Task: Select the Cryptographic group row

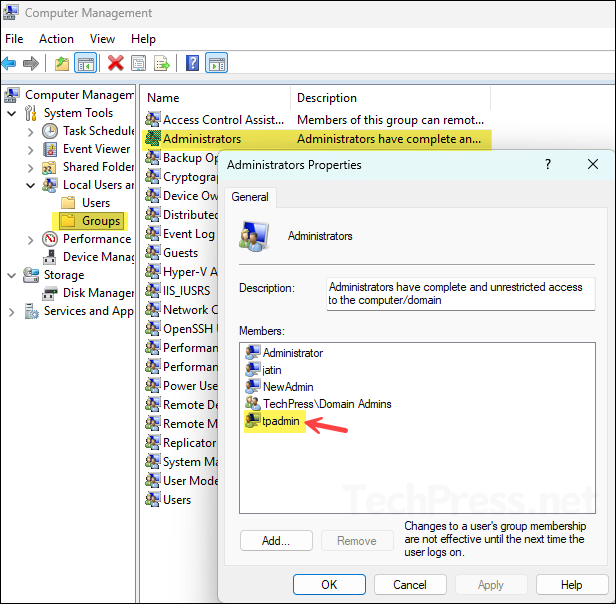Action: click(181, 176)
